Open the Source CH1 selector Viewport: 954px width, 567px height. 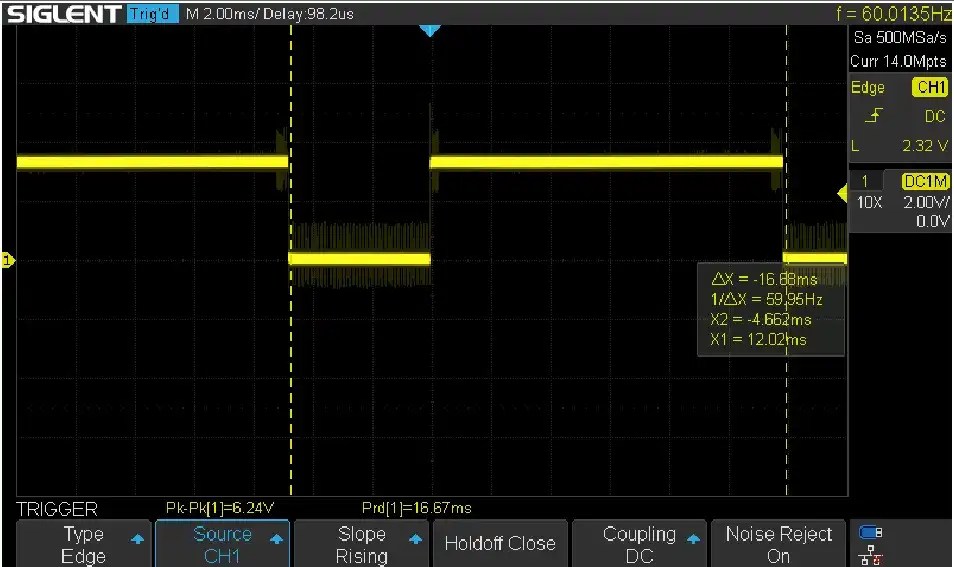[222, 544]
